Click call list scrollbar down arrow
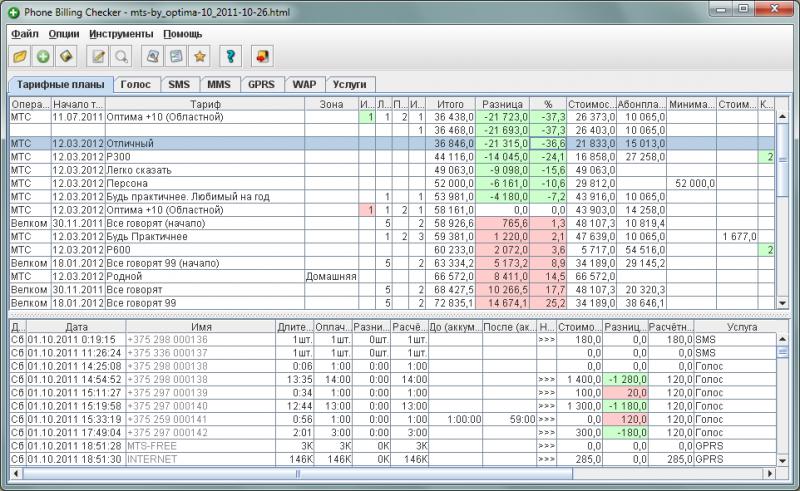Screen dimensions: 800x491 [782, 460]
